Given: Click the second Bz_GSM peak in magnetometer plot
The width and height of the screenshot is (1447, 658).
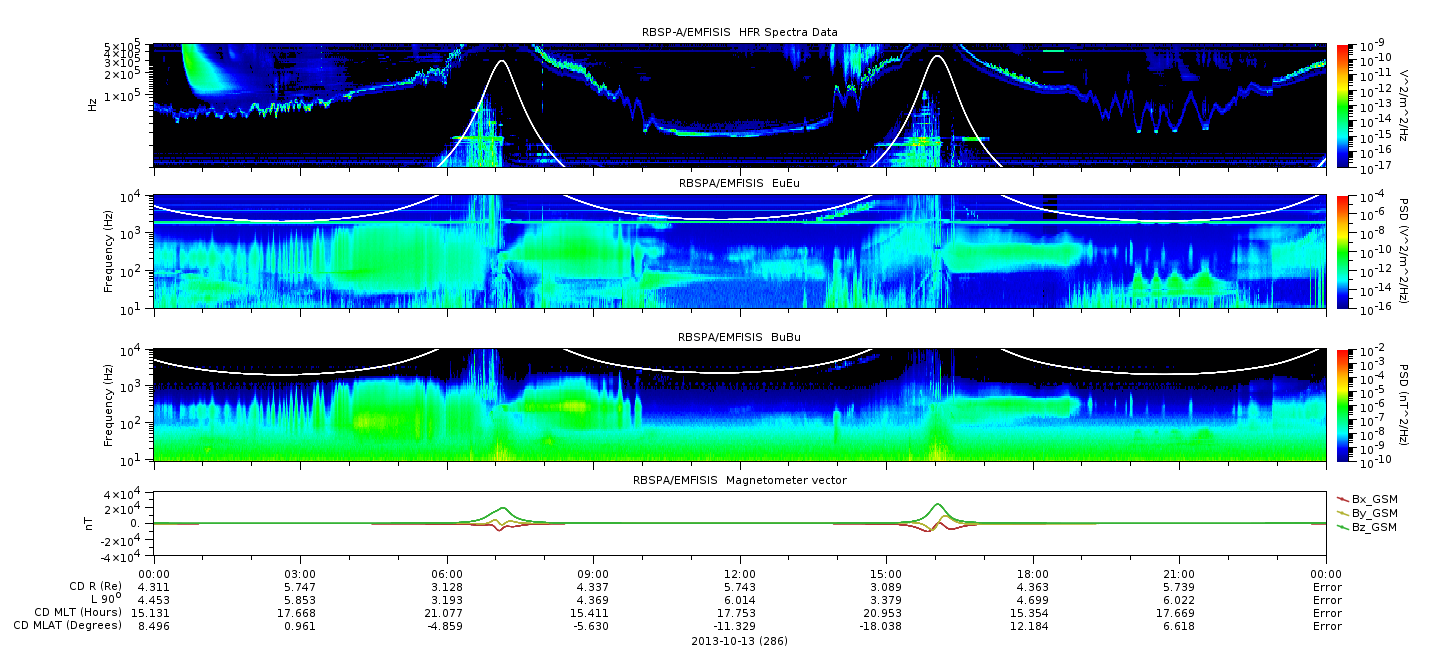Looking at the screenshot, I should pyautogui.click(x=938, y=504).
